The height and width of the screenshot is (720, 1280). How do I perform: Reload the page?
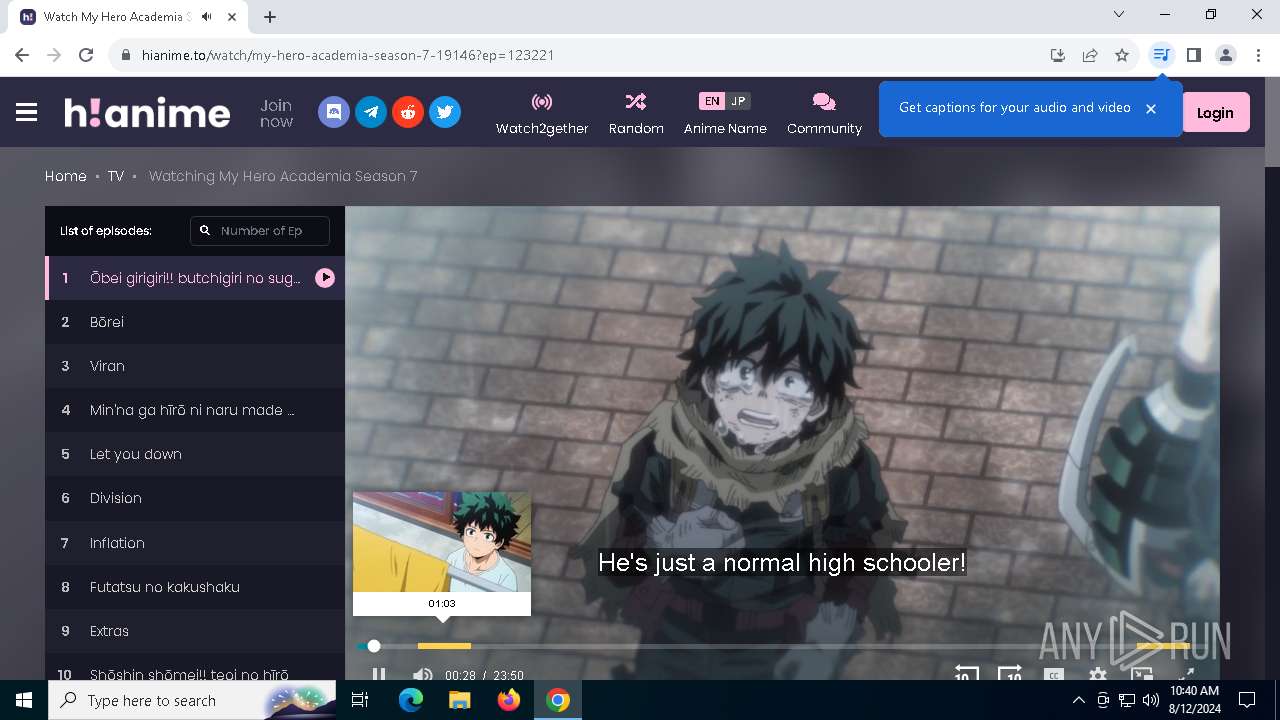click(86, 55)
